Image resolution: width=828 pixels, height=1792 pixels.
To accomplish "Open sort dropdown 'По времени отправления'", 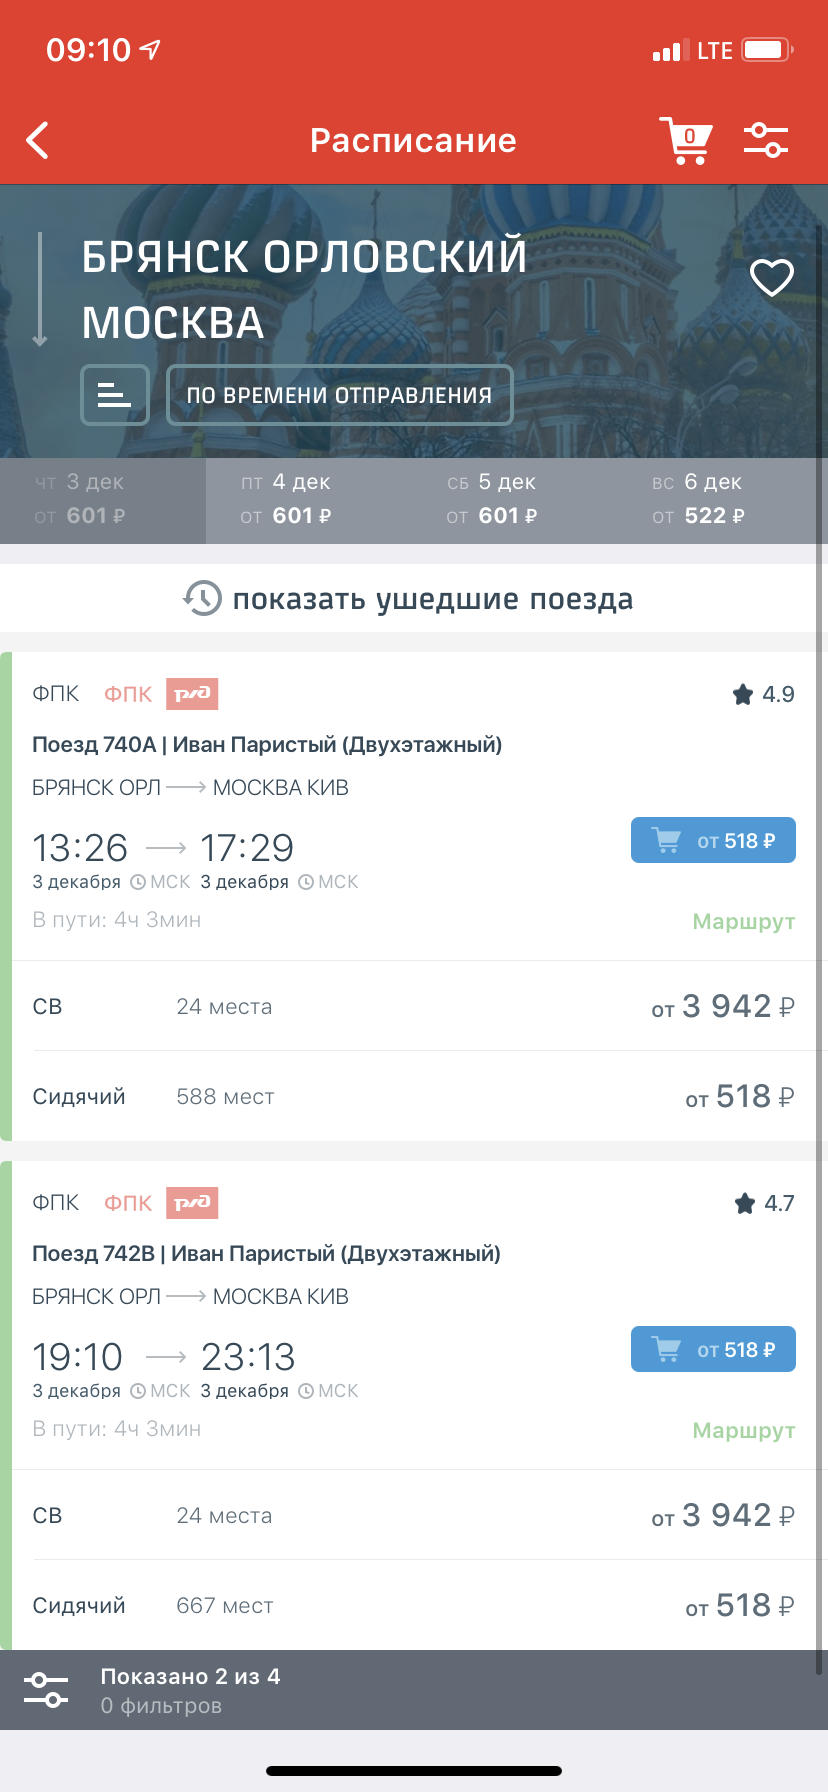I will coord(339,395).
